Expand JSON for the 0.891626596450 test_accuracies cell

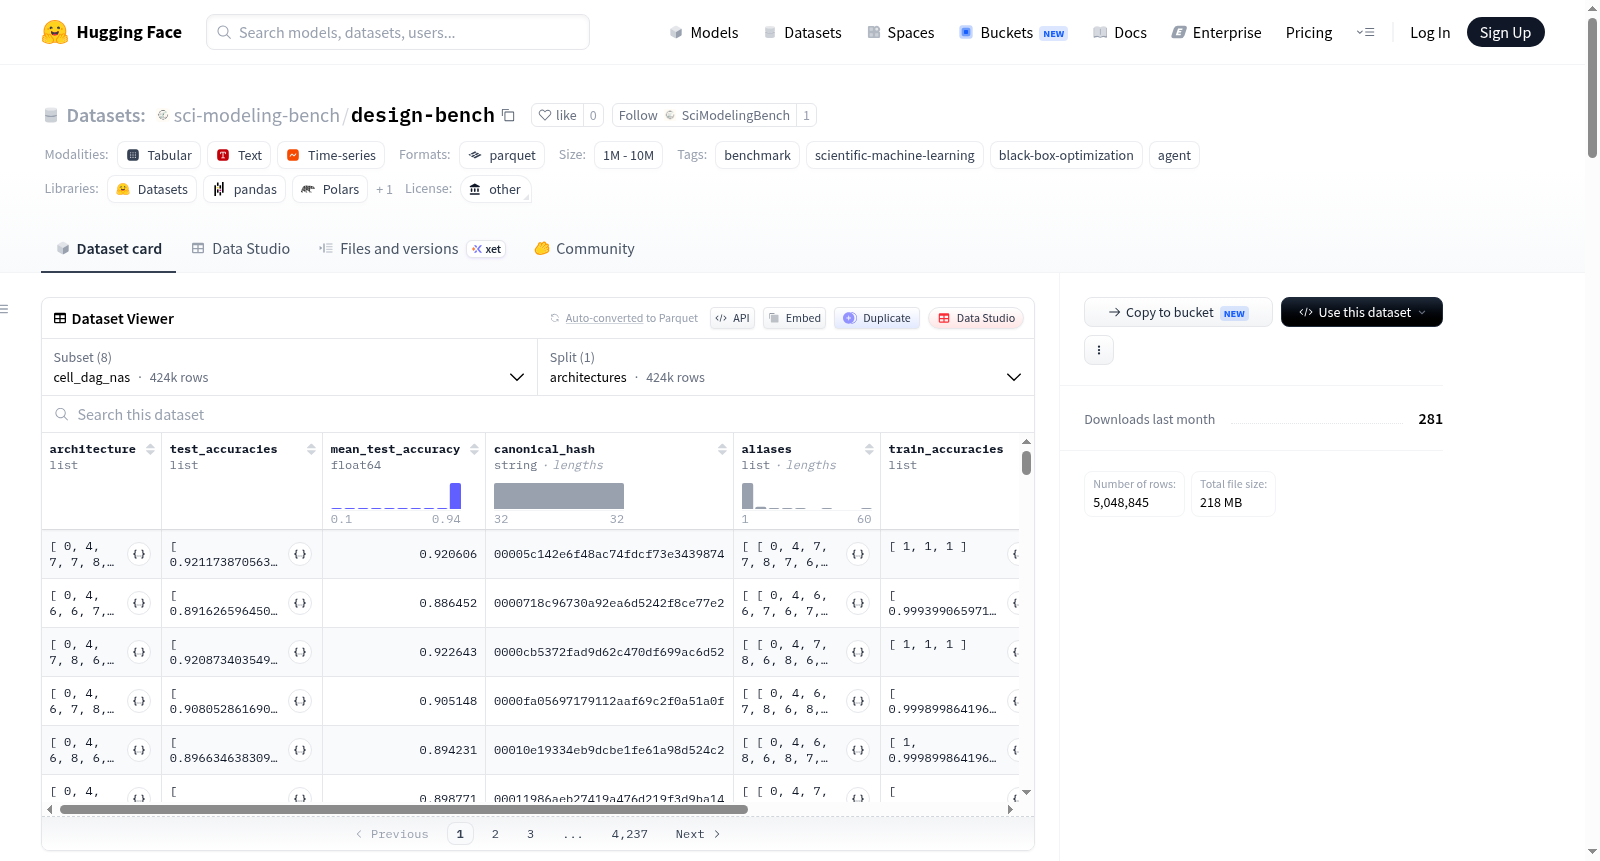[x=300, y=603]
